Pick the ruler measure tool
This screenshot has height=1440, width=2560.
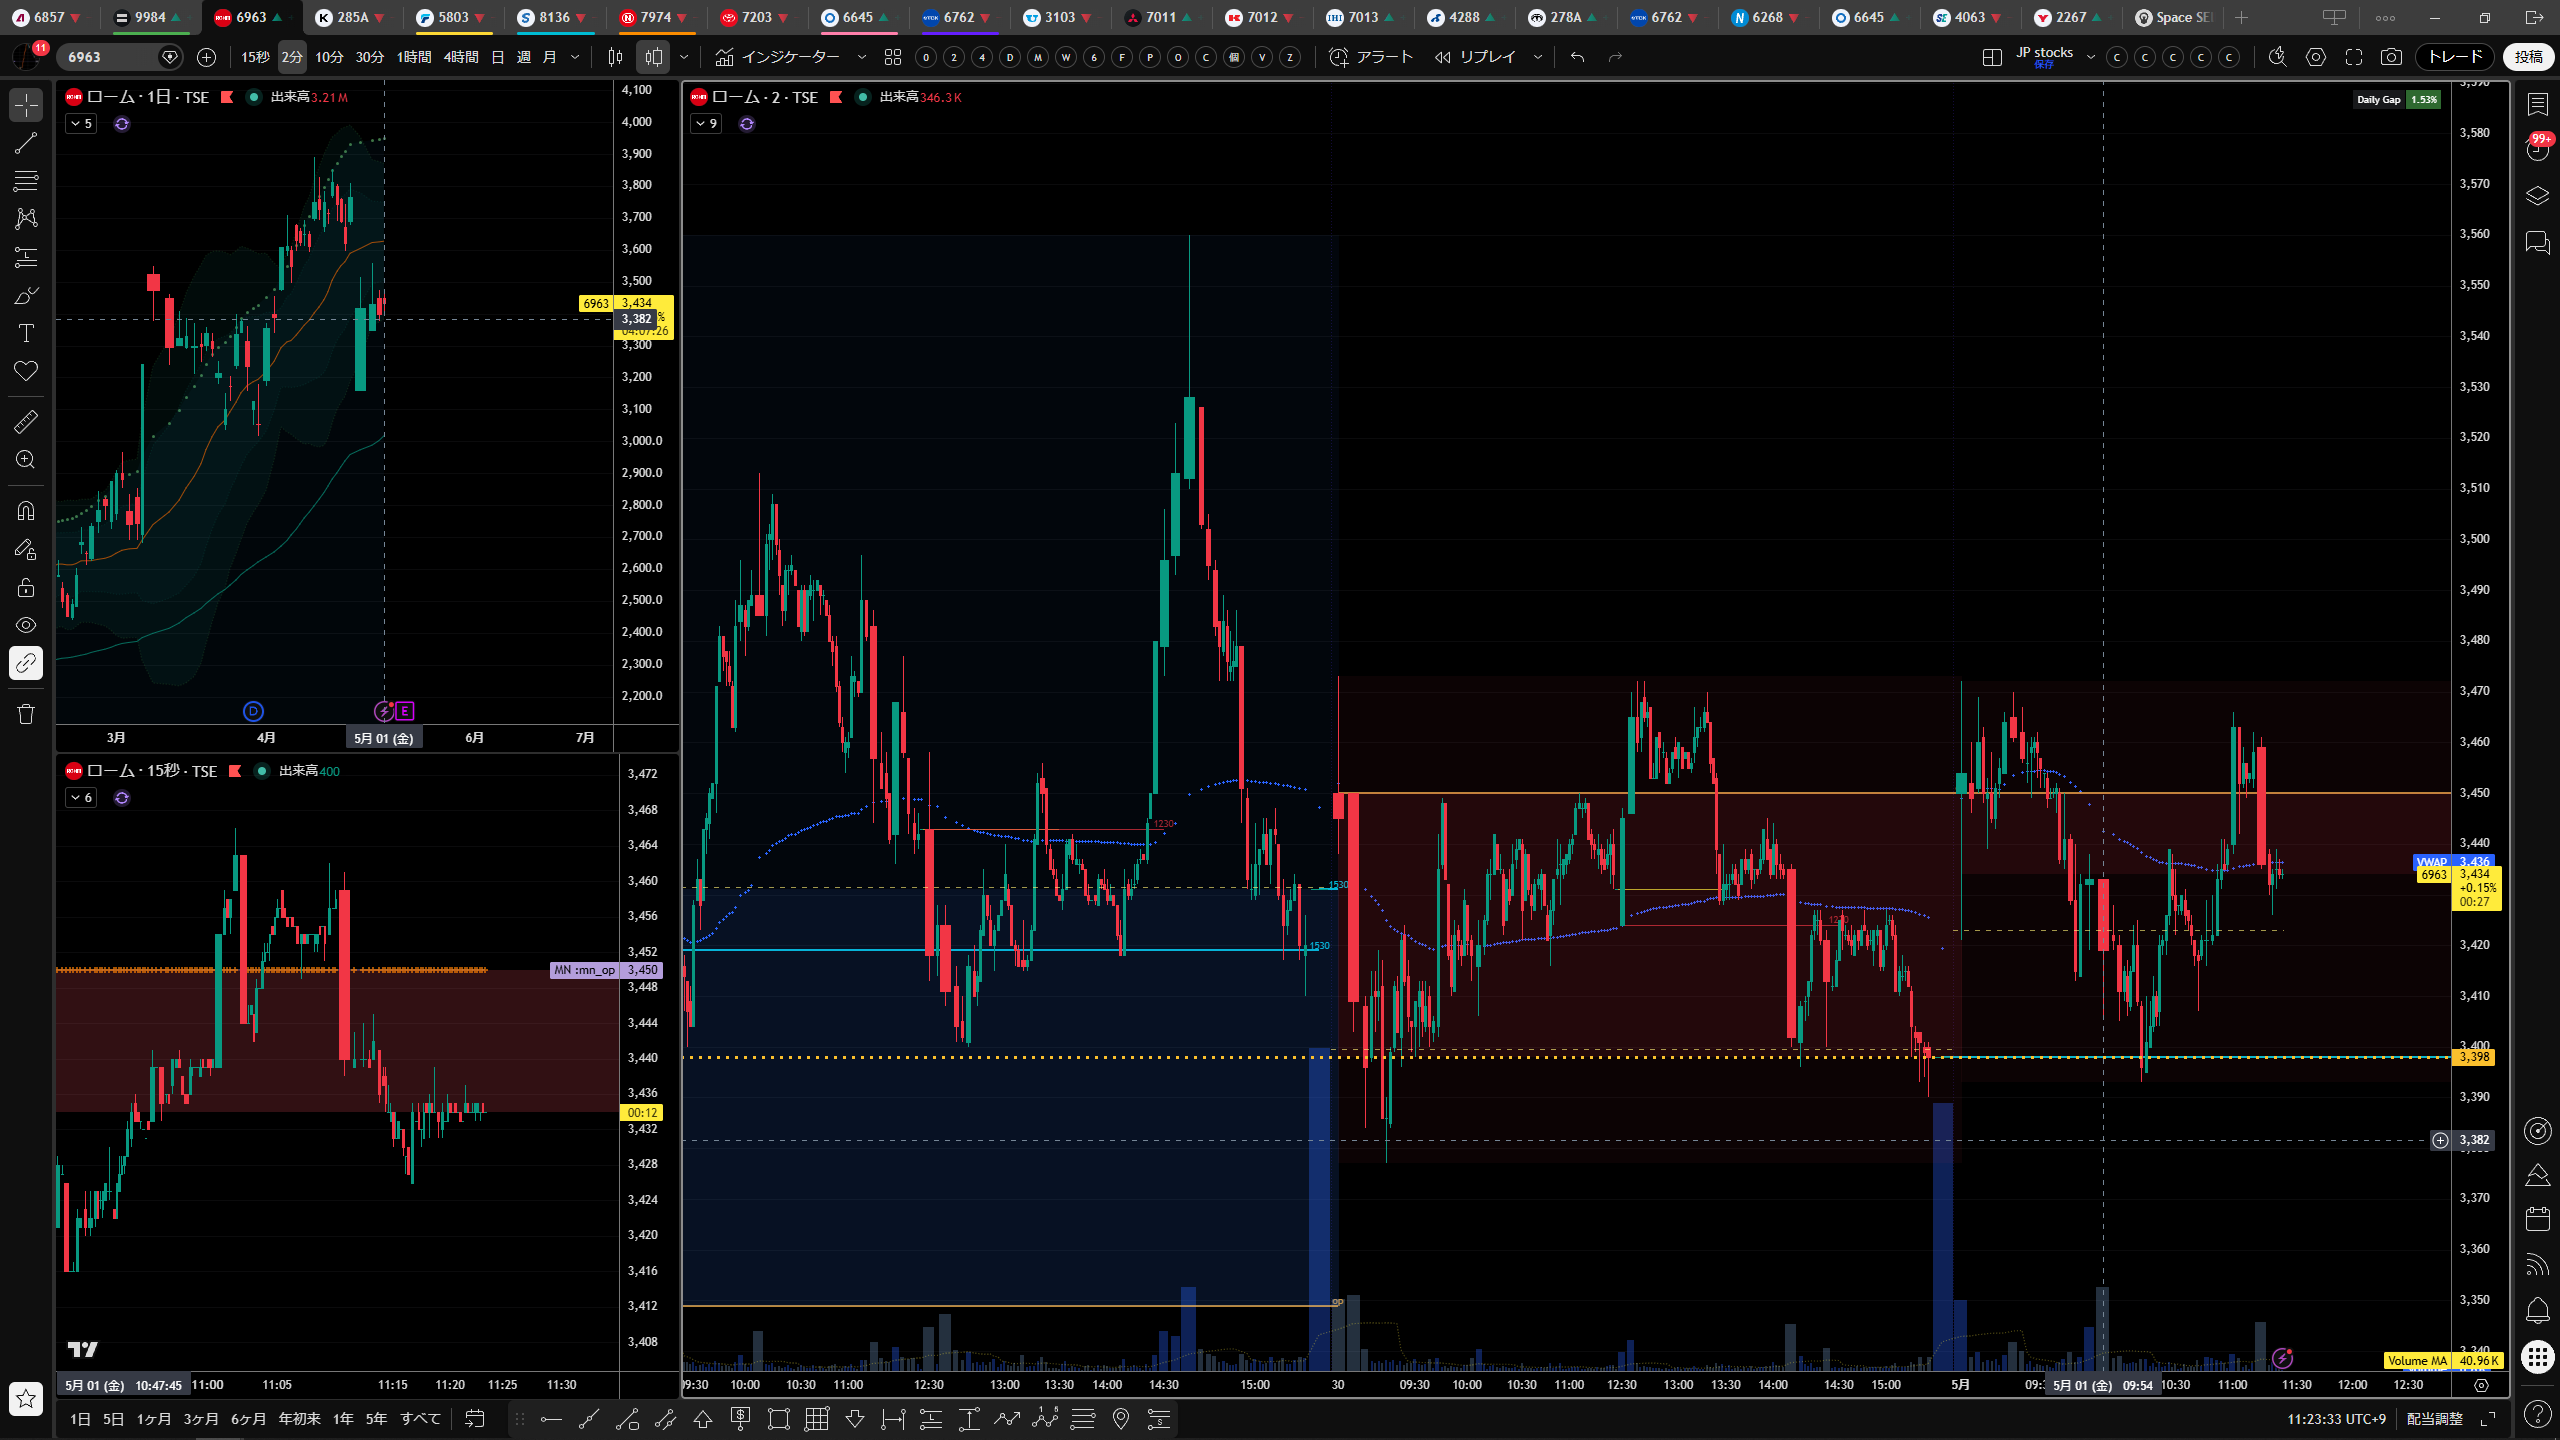pos(26,422)
